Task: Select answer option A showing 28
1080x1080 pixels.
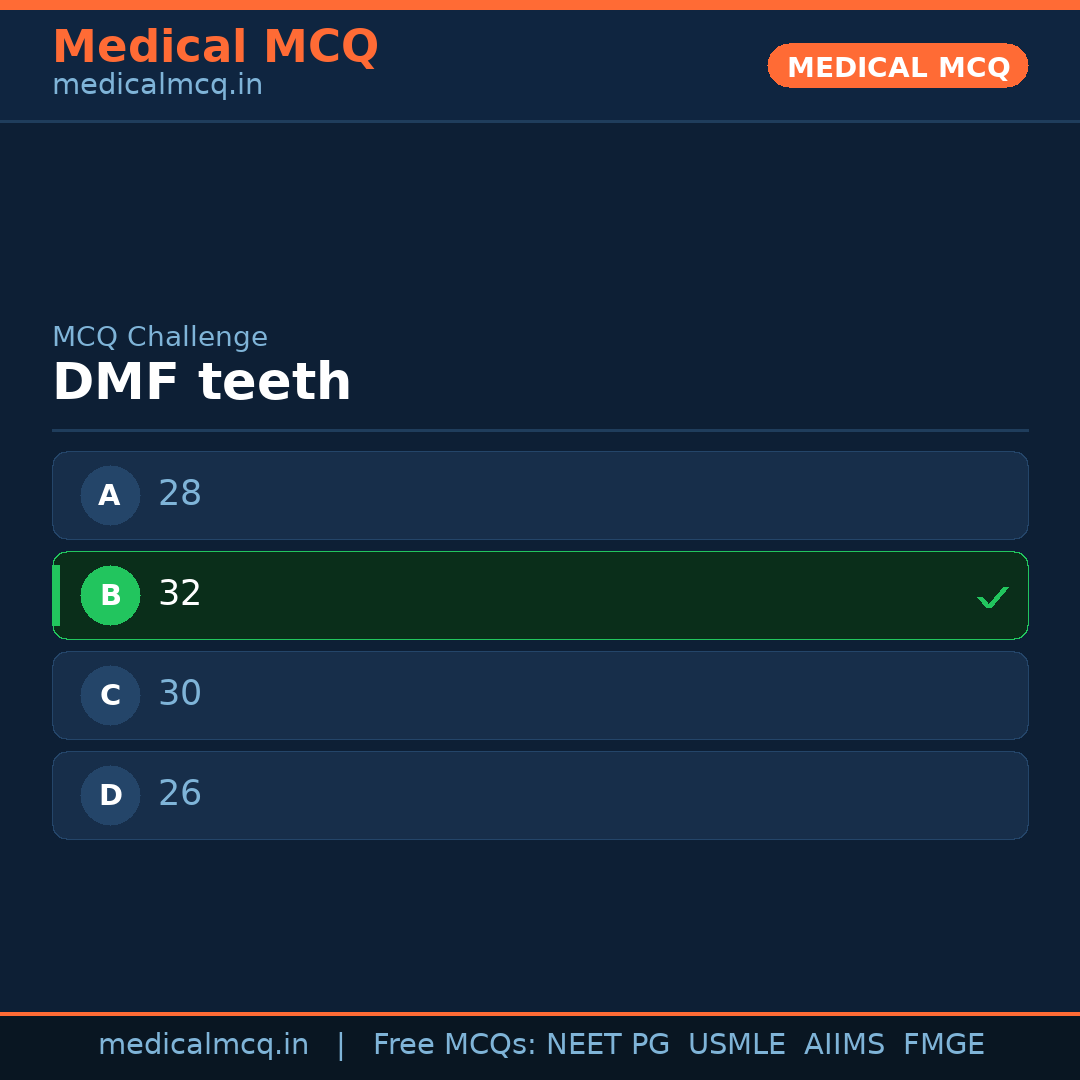Action: (x=540, y=495)
